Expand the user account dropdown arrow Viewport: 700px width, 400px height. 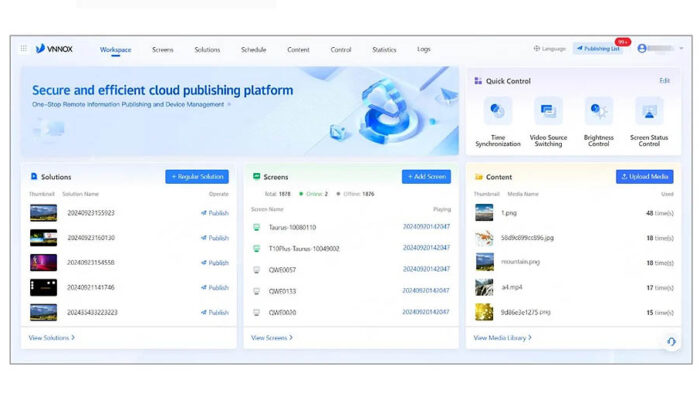[x=681, y=48]
